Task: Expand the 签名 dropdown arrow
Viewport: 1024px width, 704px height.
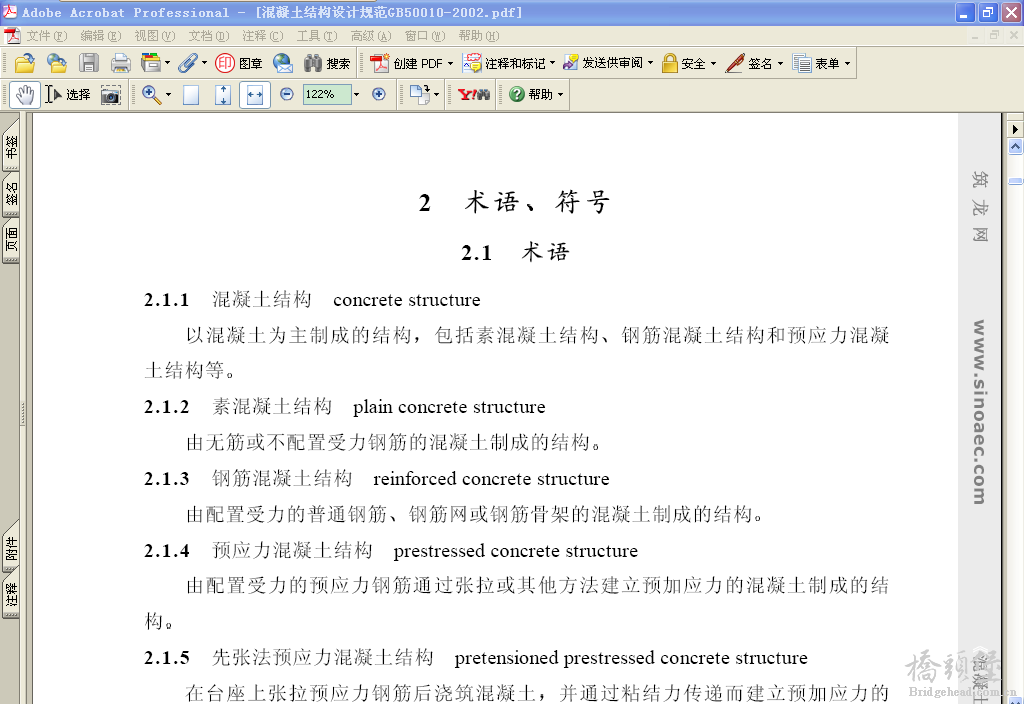Action: (x=780, y=63)
